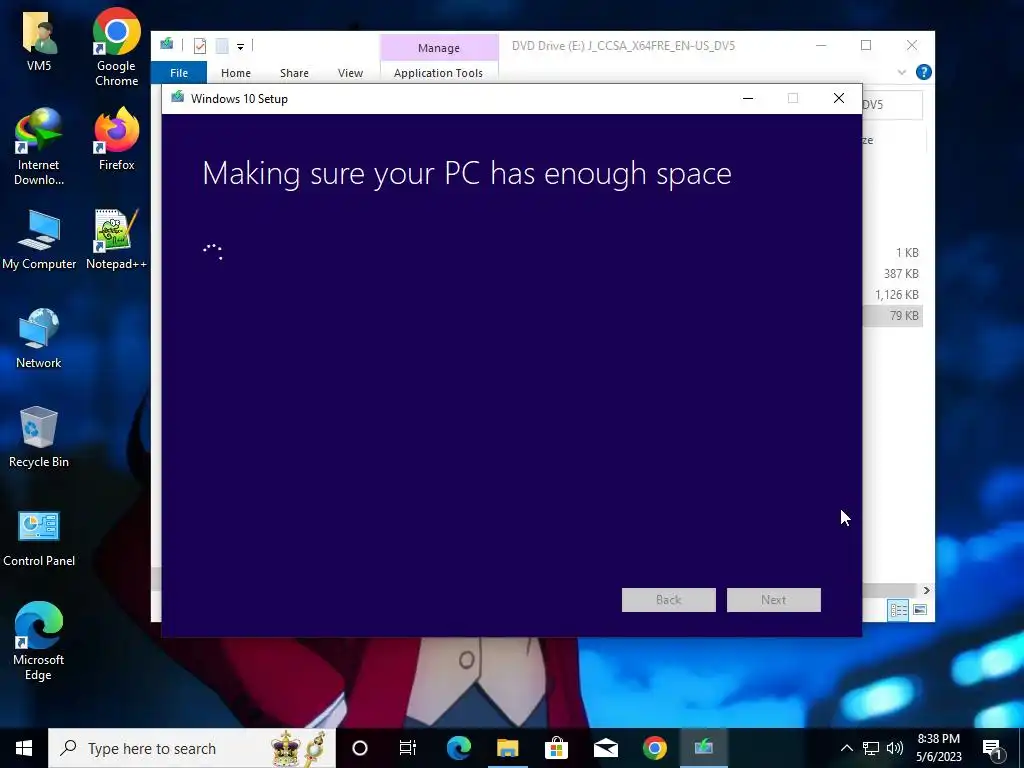Select the Manage contextual tab
Viewport: 1024px width, 768px height.
point(439,48)
